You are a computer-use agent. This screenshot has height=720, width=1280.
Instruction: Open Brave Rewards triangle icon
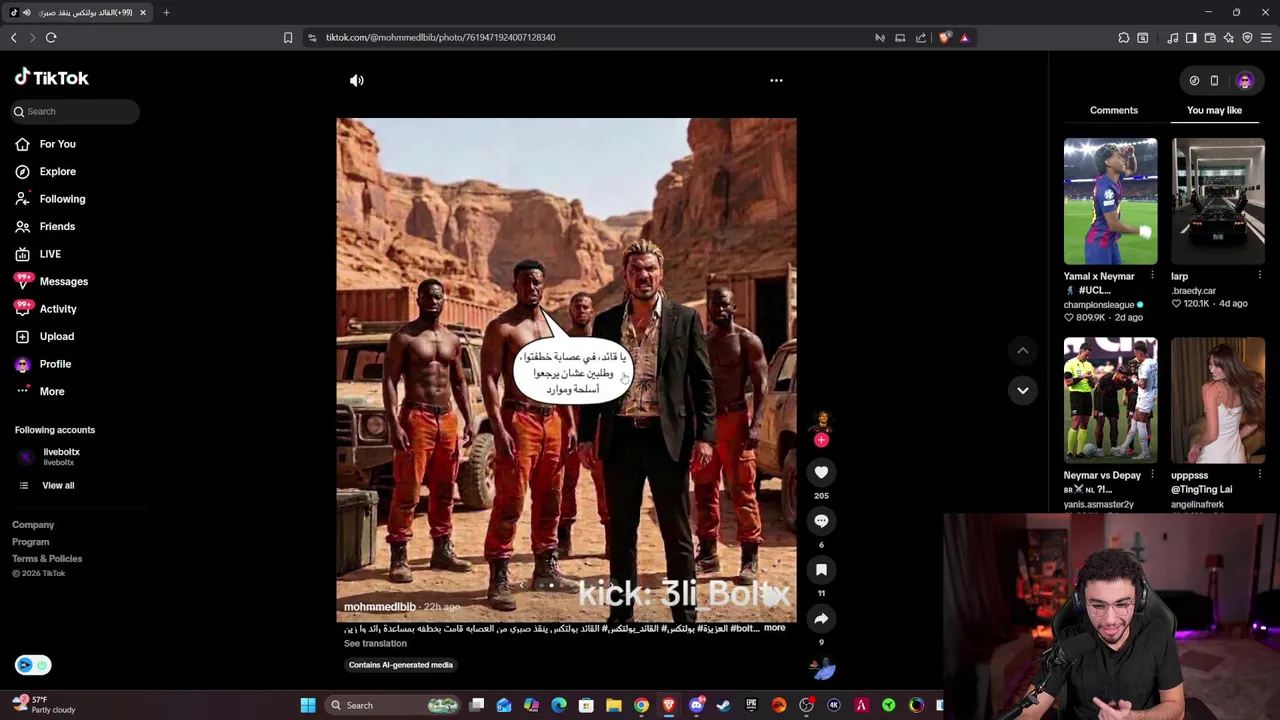(x=965, y=37)
